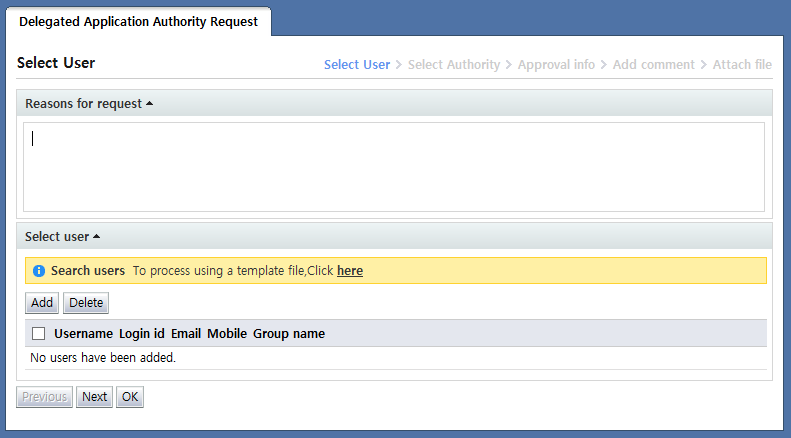Screen dimensions: 791x438
Task: Click the blue info icon beside Search users
Action: pyautogui.click(x=39, y=271)
